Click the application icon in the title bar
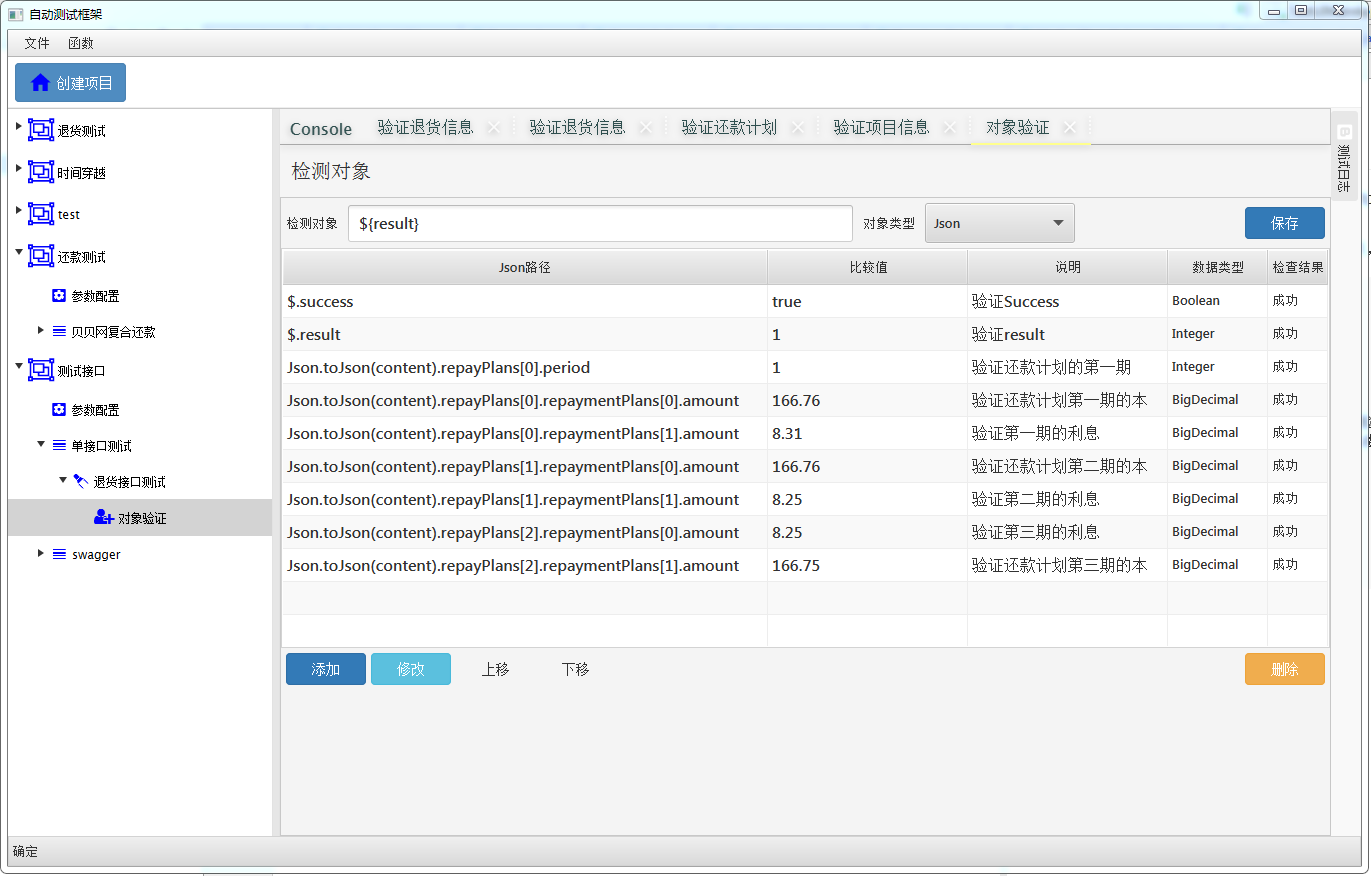1371x876 pixels. coord(16,14)
